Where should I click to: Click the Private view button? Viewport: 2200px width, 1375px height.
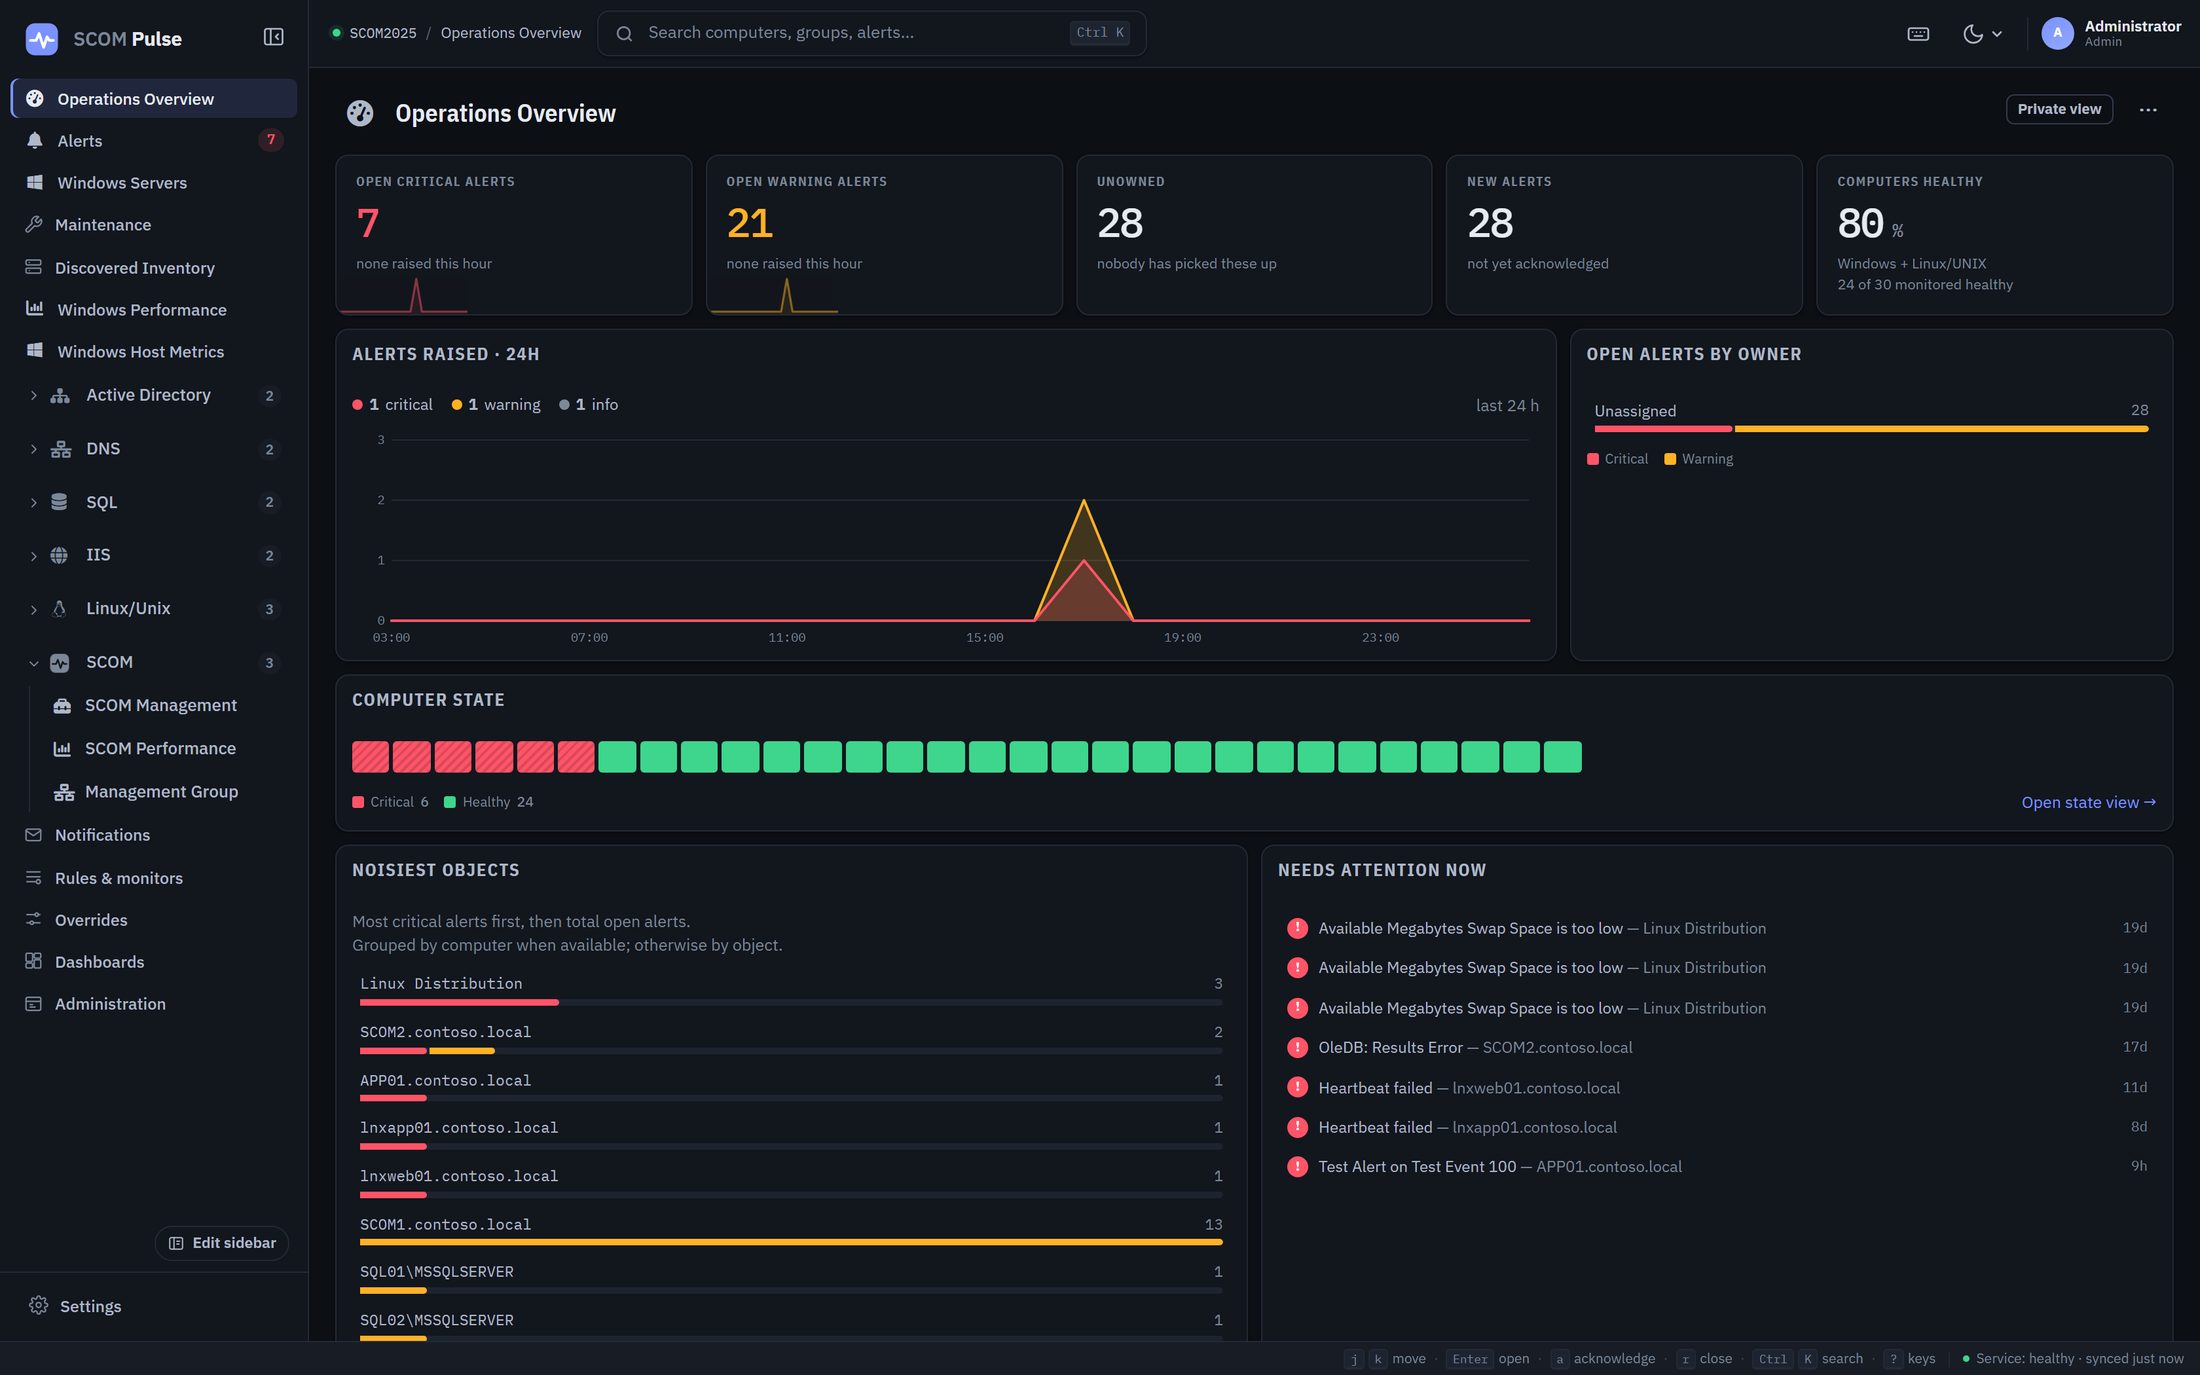click(x=2059, y=109)
